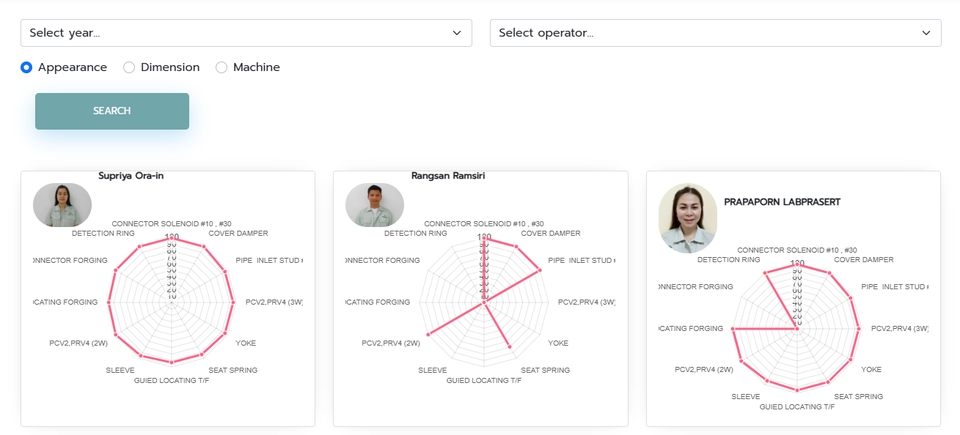960x435 pixels.
Task: Click Rangsan Ramsiri's profile photo
Action: tap(375, 205)
